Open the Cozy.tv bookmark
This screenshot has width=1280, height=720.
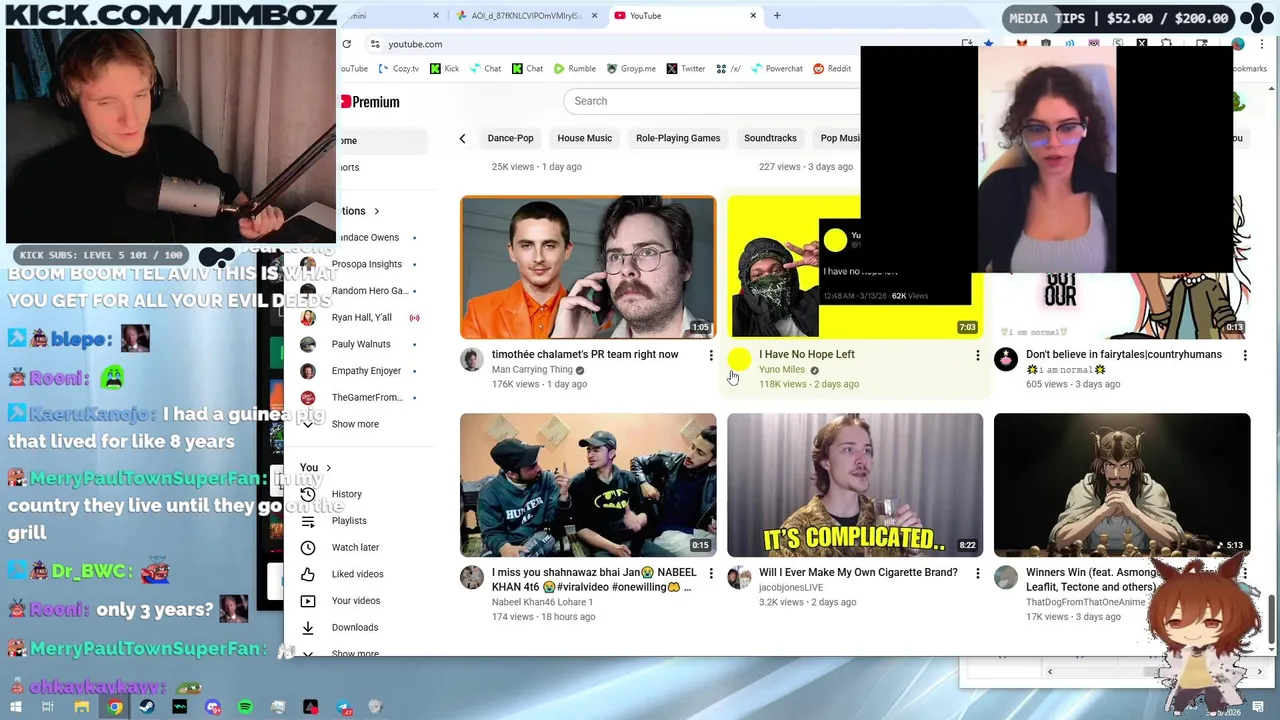tap(398, 69)
